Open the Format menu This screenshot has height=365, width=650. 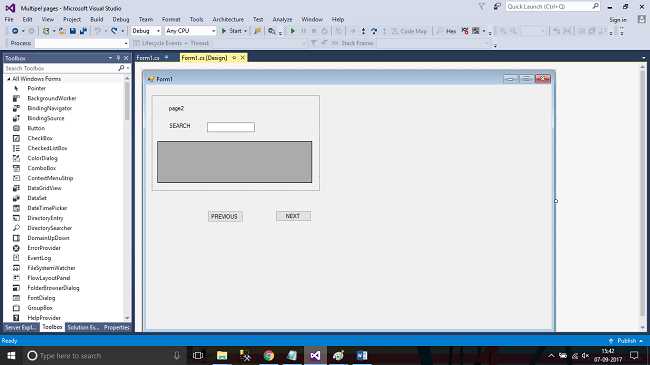[171, 19]
